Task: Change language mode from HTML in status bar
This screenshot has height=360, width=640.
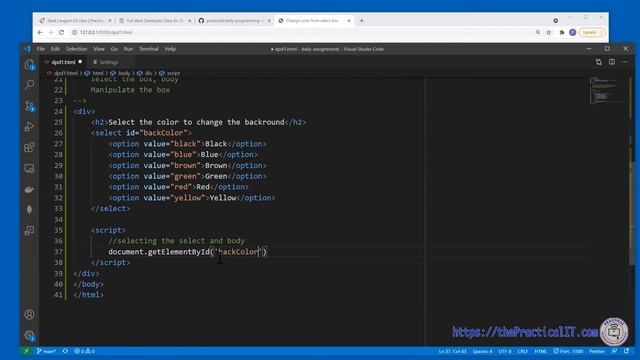Action: tap(540, 351)
